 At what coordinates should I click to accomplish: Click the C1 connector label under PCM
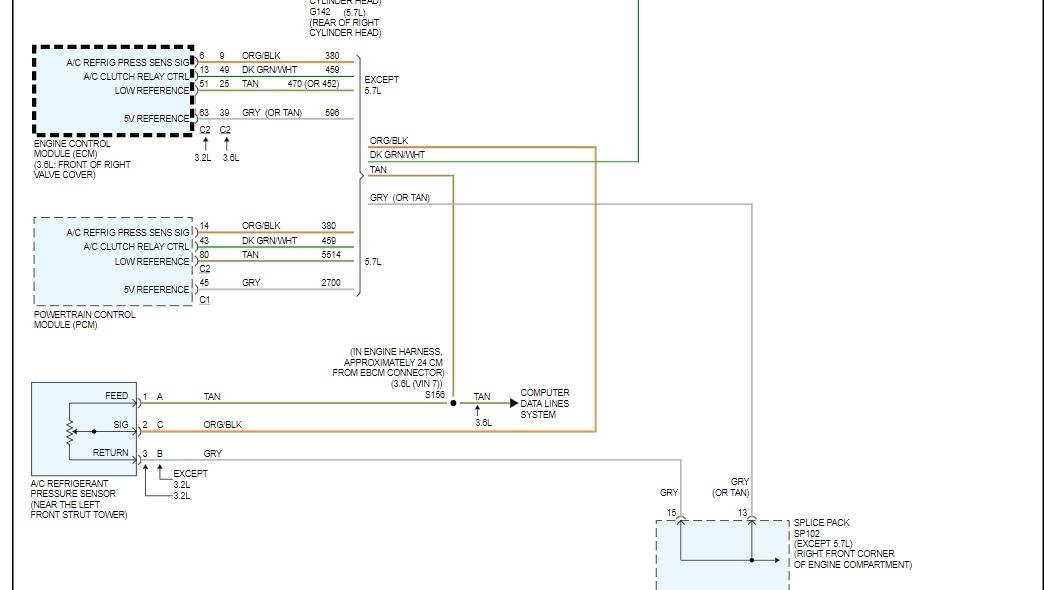[x=204, y=300]
